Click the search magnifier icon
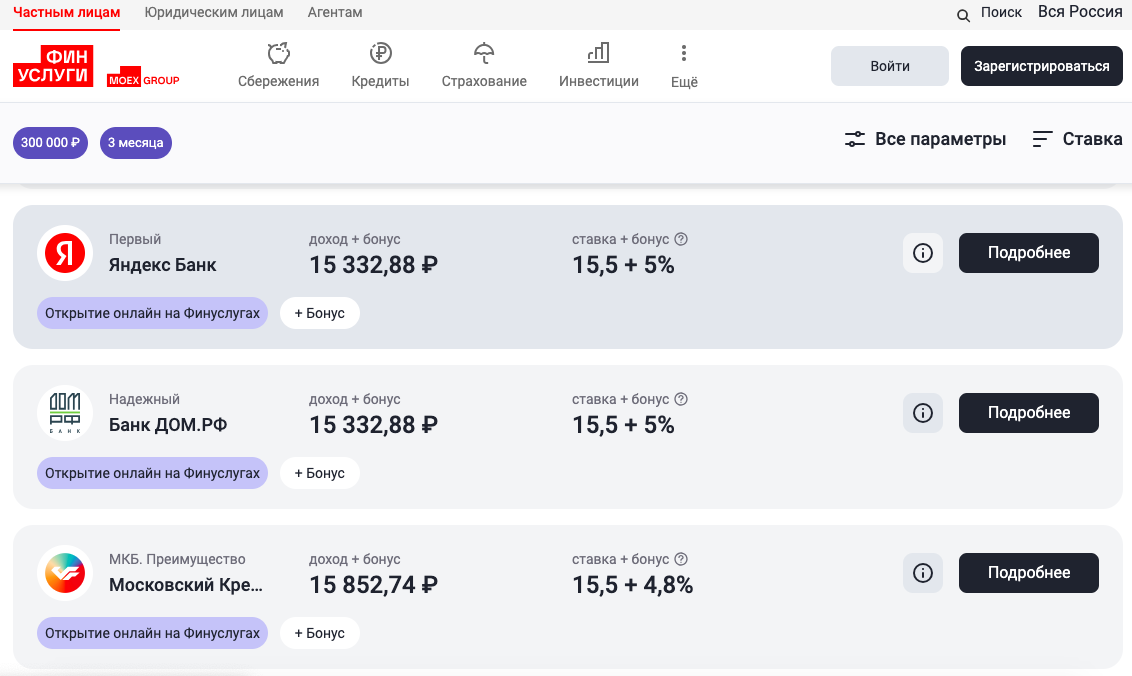The height and width of the screenshot is (676, 1132). (x=963, y=15)
